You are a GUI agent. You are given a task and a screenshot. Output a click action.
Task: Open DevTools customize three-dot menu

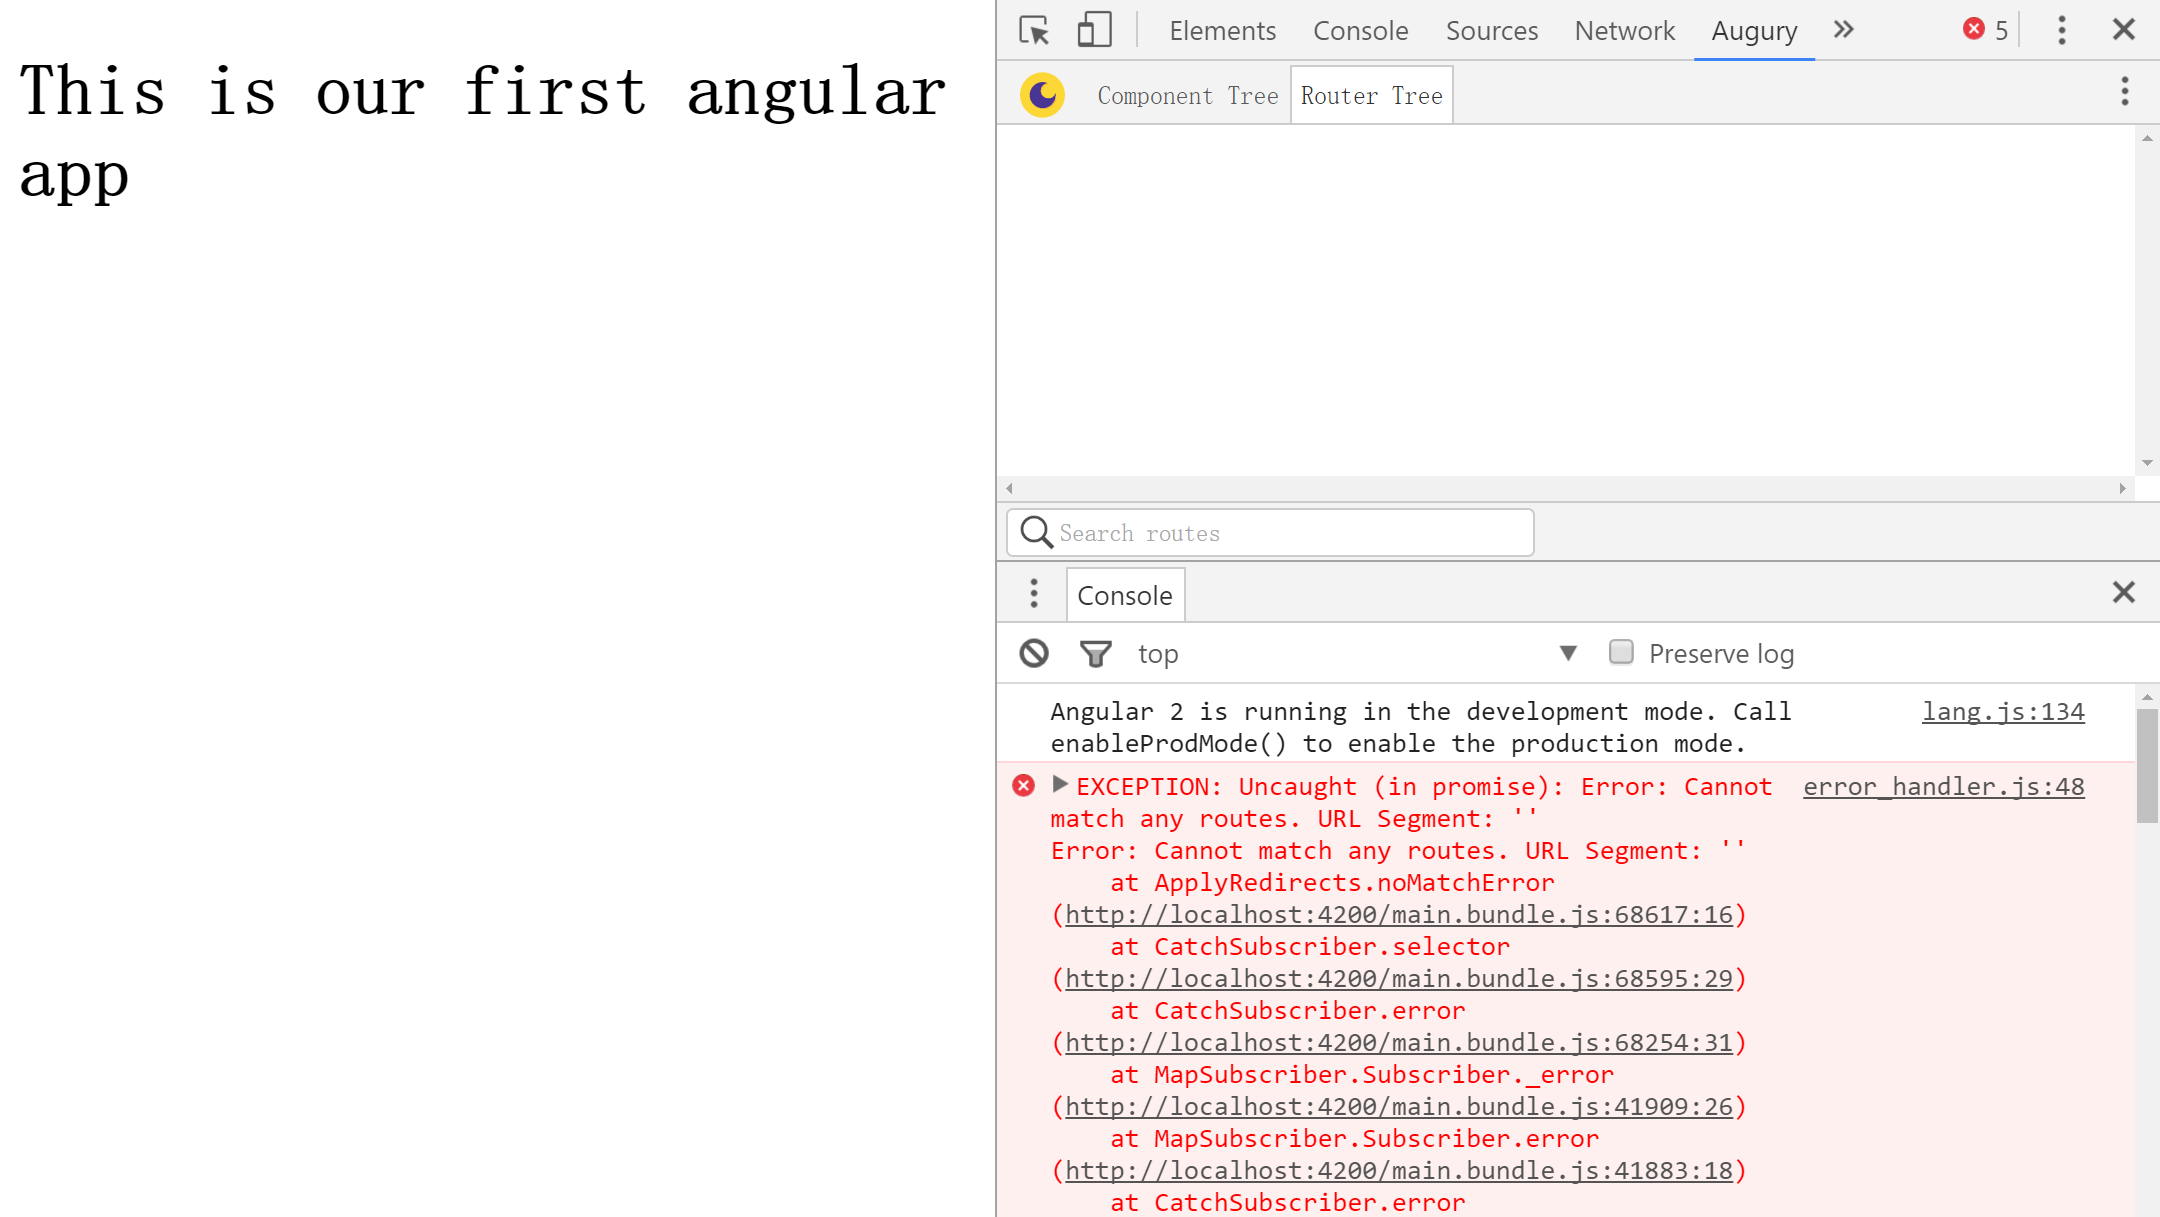(2061, 30)
